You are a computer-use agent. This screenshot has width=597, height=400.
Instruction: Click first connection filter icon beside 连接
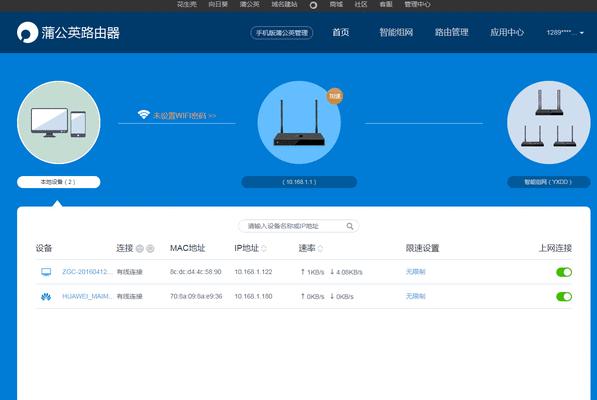140,249
